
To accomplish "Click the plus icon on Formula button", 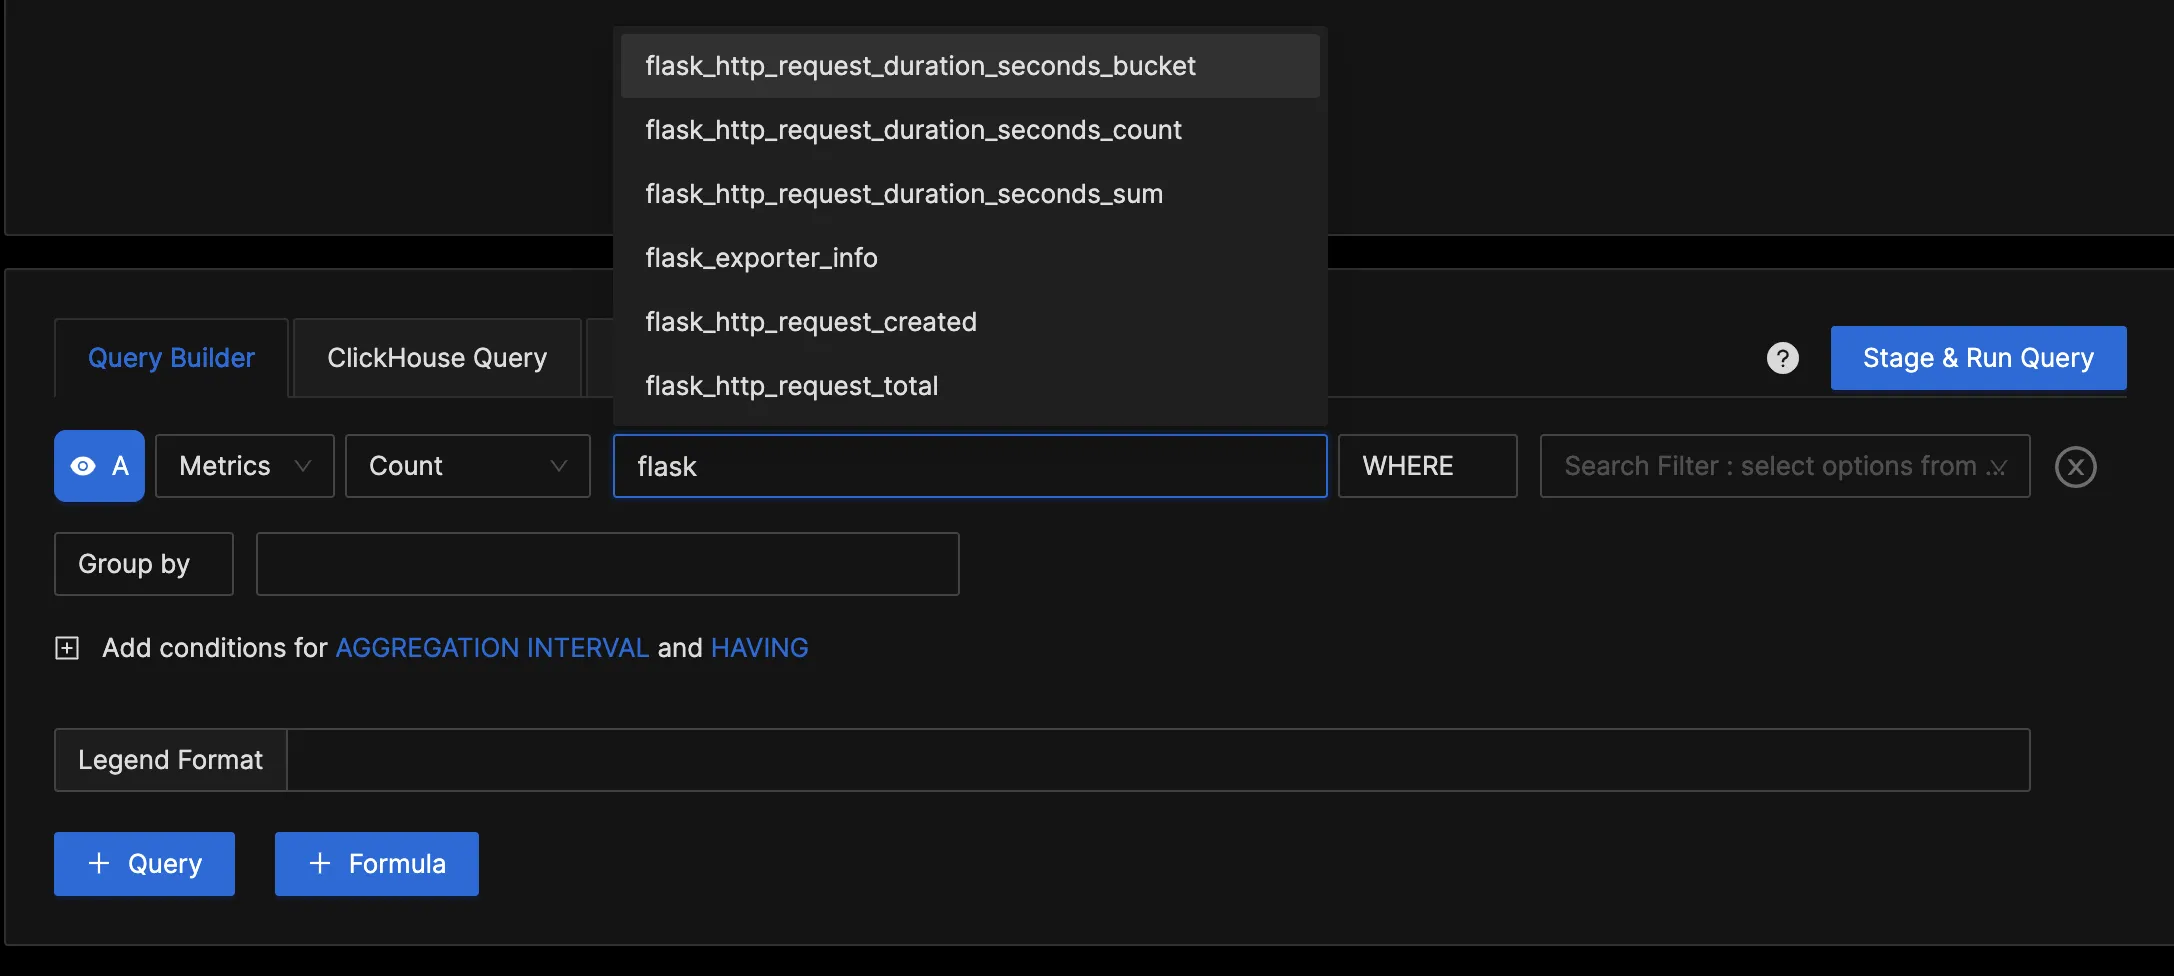I will point(320,863).
